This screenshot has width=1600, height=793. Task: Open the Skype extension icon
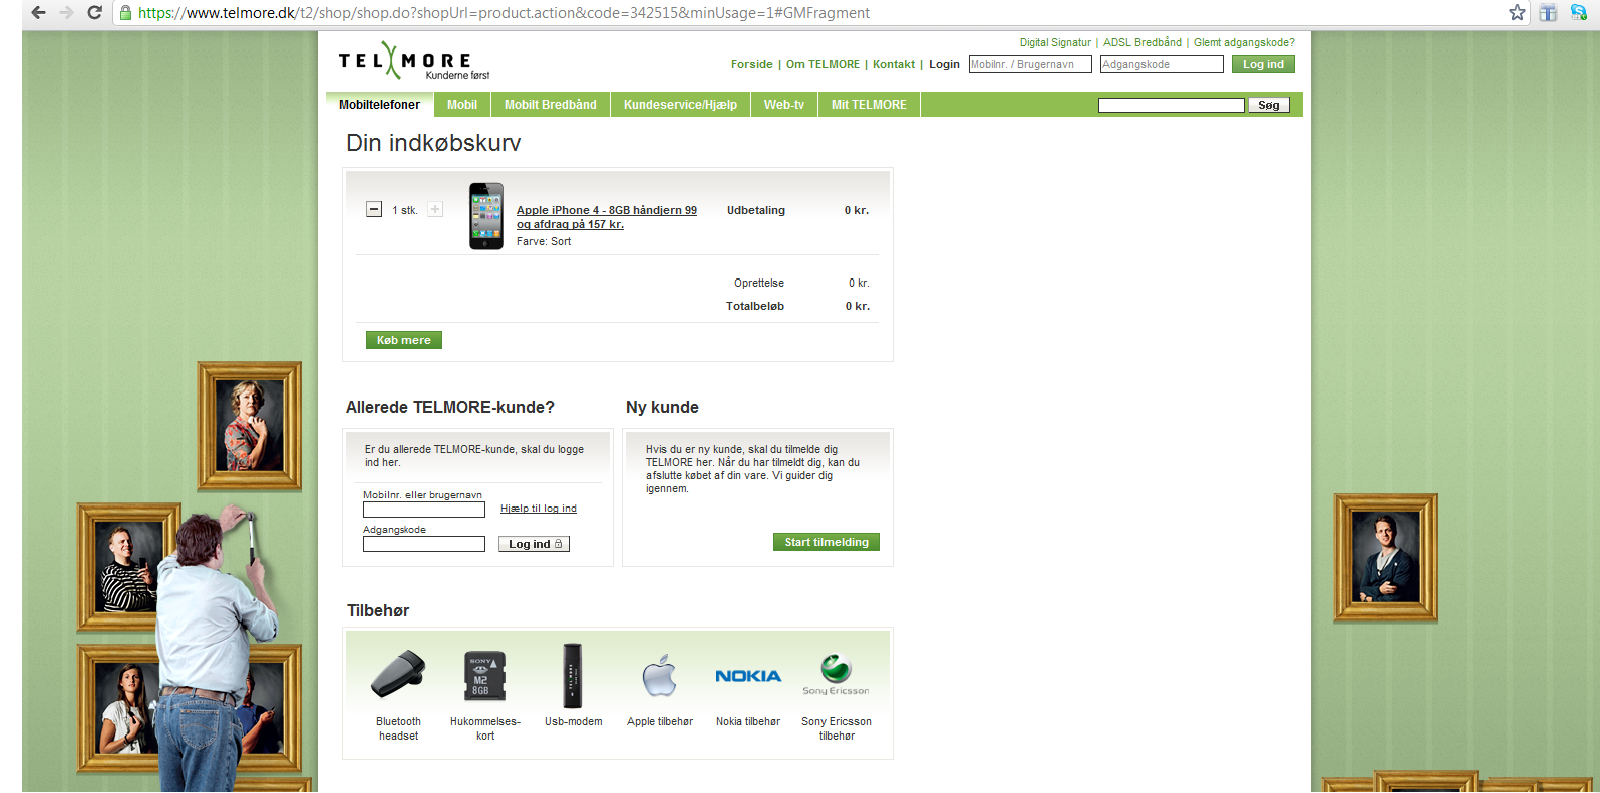tap(1579, 13)
